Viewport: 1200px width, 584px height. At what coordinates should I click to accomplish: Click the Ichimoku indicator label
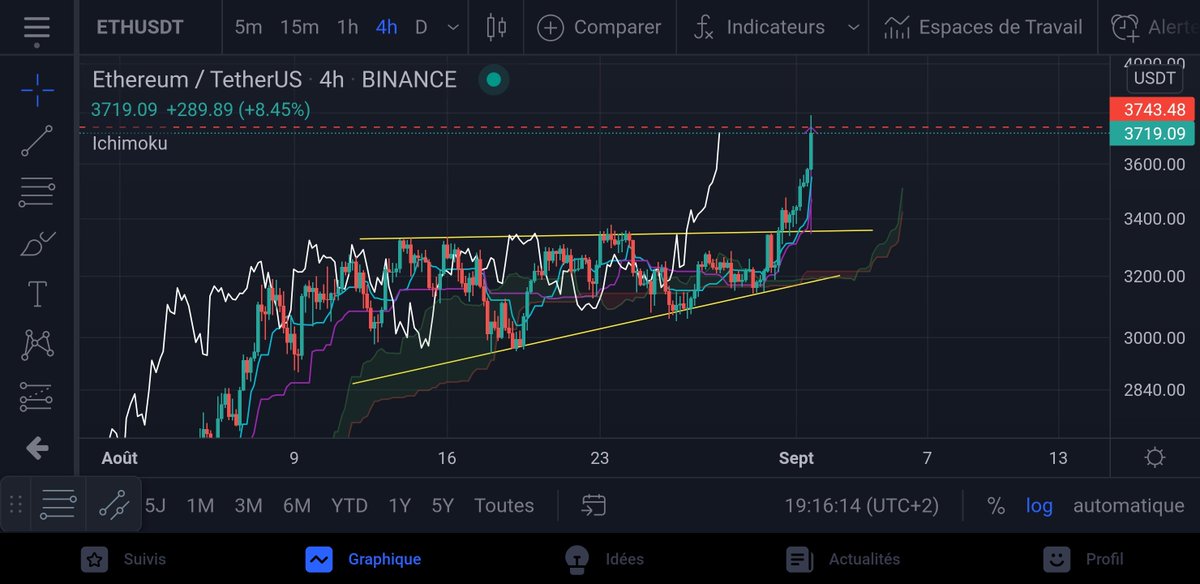pos(130,143)
